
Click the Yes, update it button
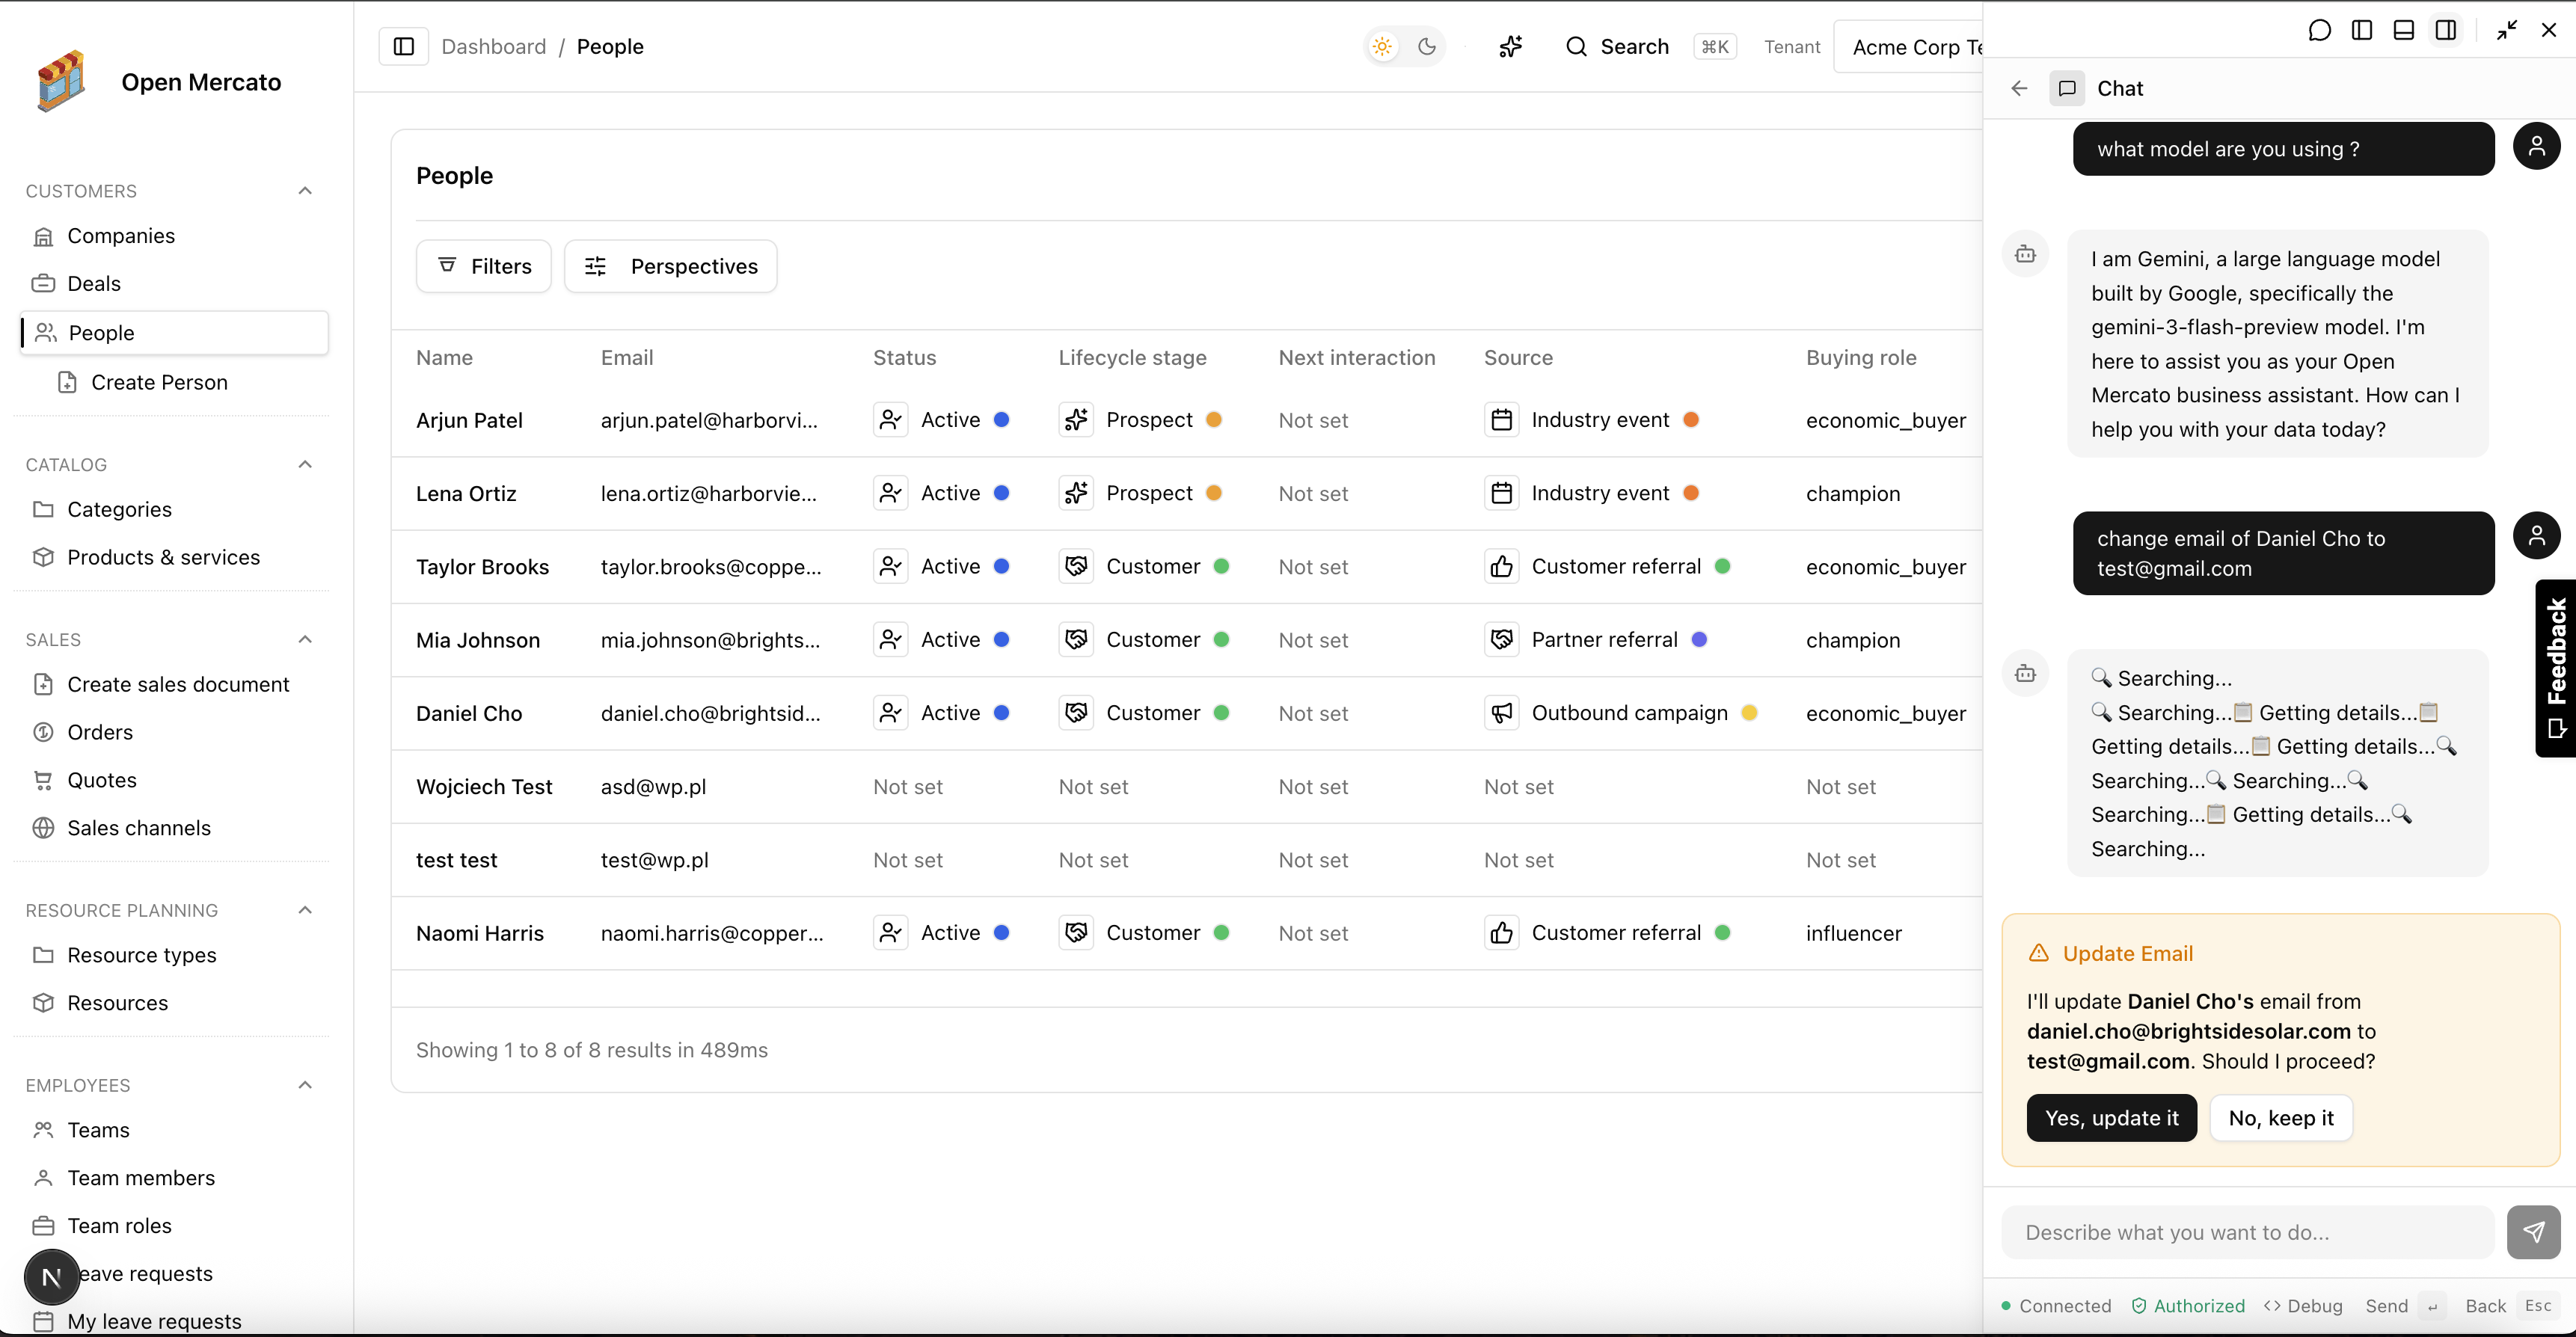click(2111, 1118)
